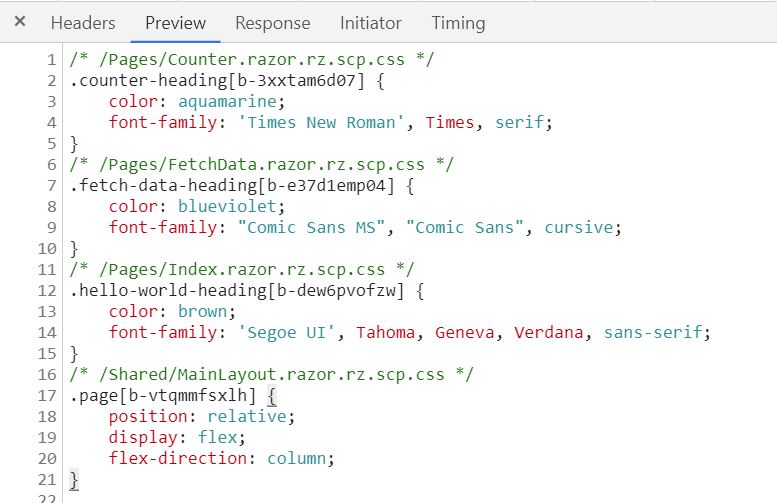Click the "Comic Sans MS" font value

click(311, 227)
